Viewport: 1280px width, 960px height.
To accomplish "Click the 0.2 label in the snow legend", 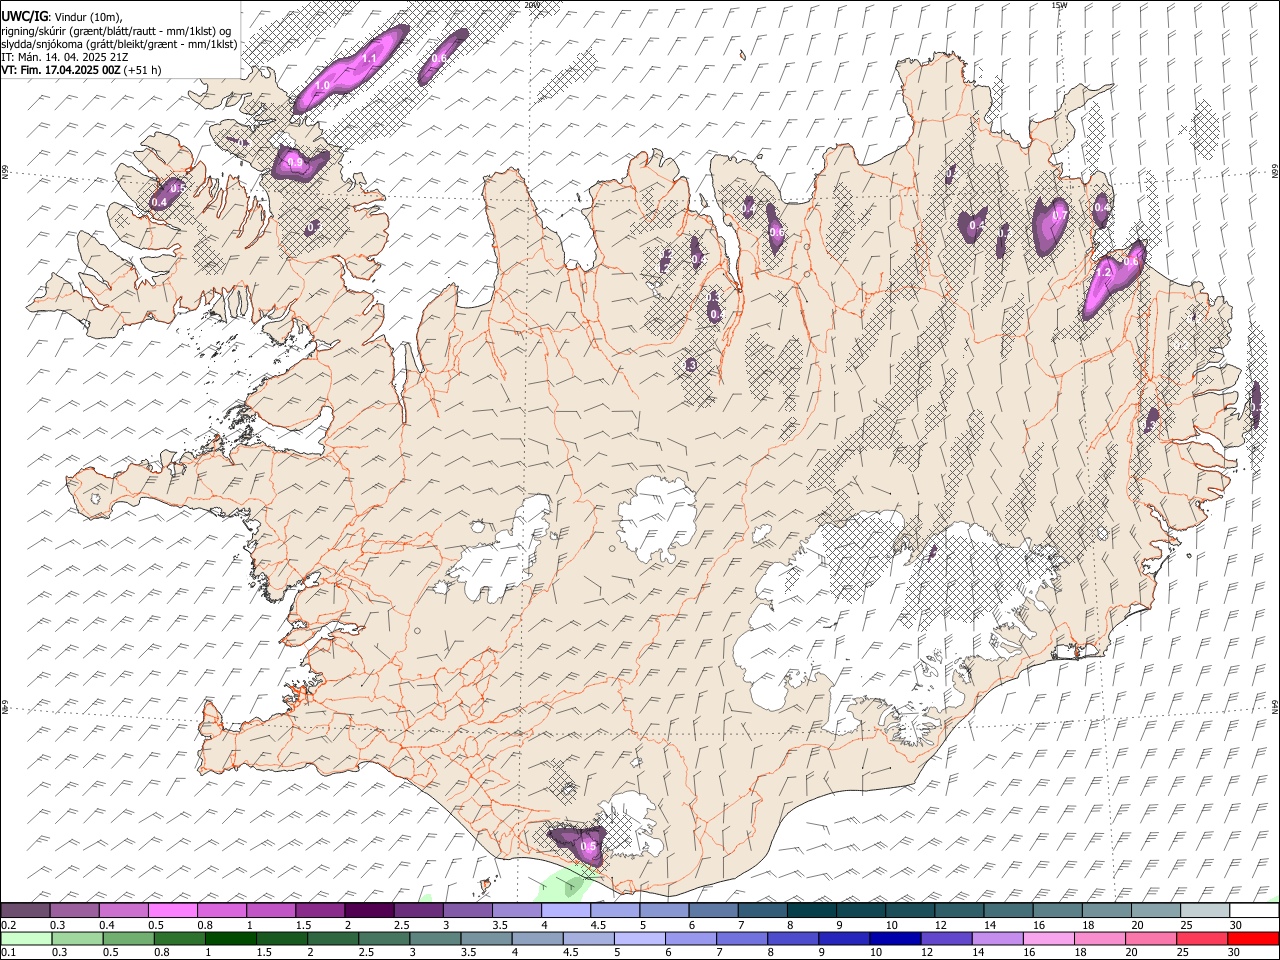I will point(9,925).
